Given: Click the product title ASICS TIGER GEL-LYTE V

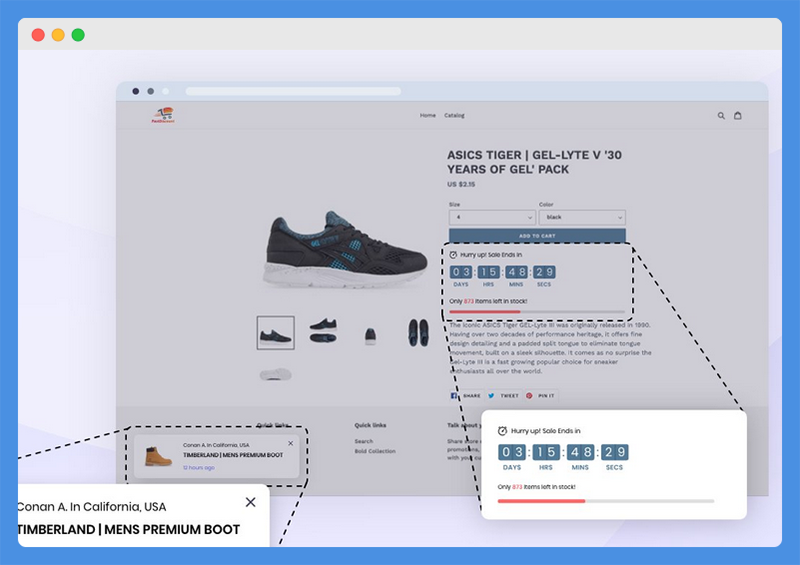Looking at the screenshot, I should pyautogui.click(x=534, y=162).
